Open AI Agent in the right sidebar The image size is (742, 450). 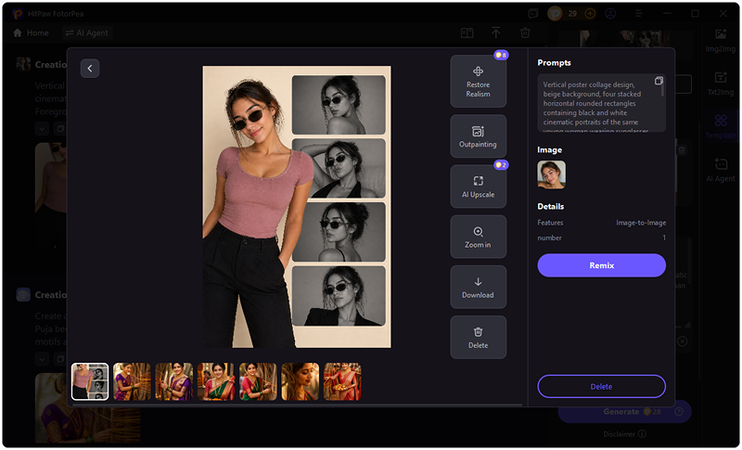click(x=720, y=170)
